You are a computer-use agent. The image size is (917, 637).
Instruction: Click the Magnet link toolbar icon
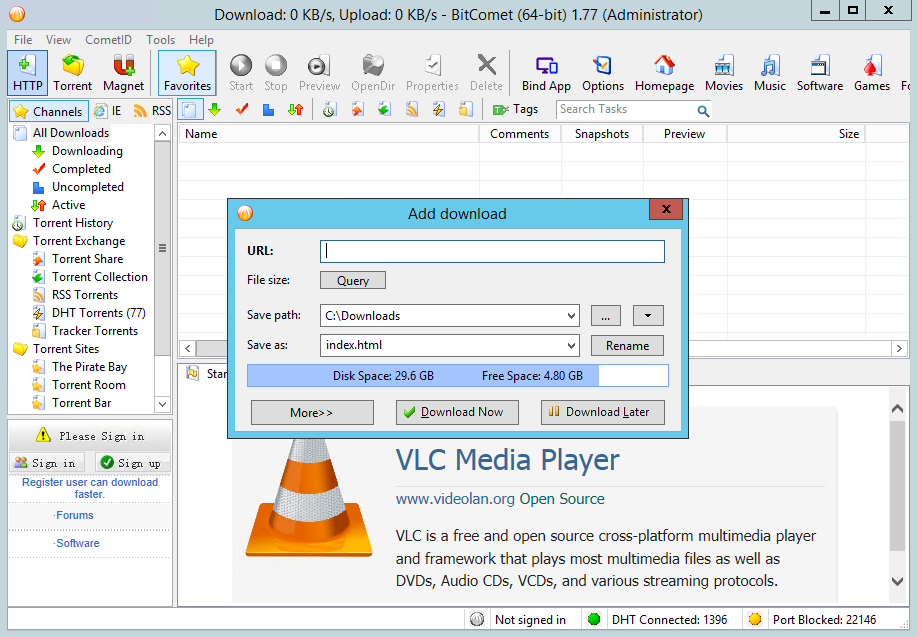123,73
